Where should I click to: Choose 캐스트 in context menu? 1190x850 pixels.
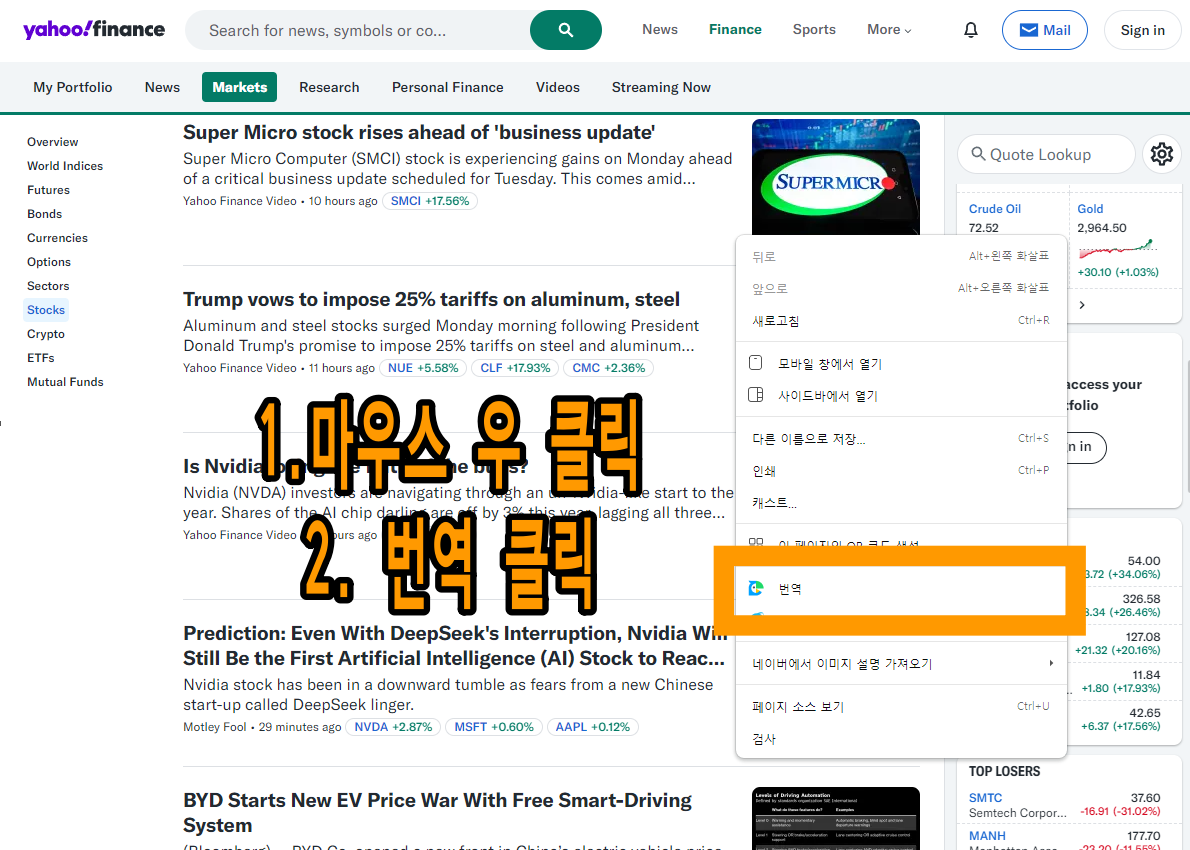click(x=901, y=502)
